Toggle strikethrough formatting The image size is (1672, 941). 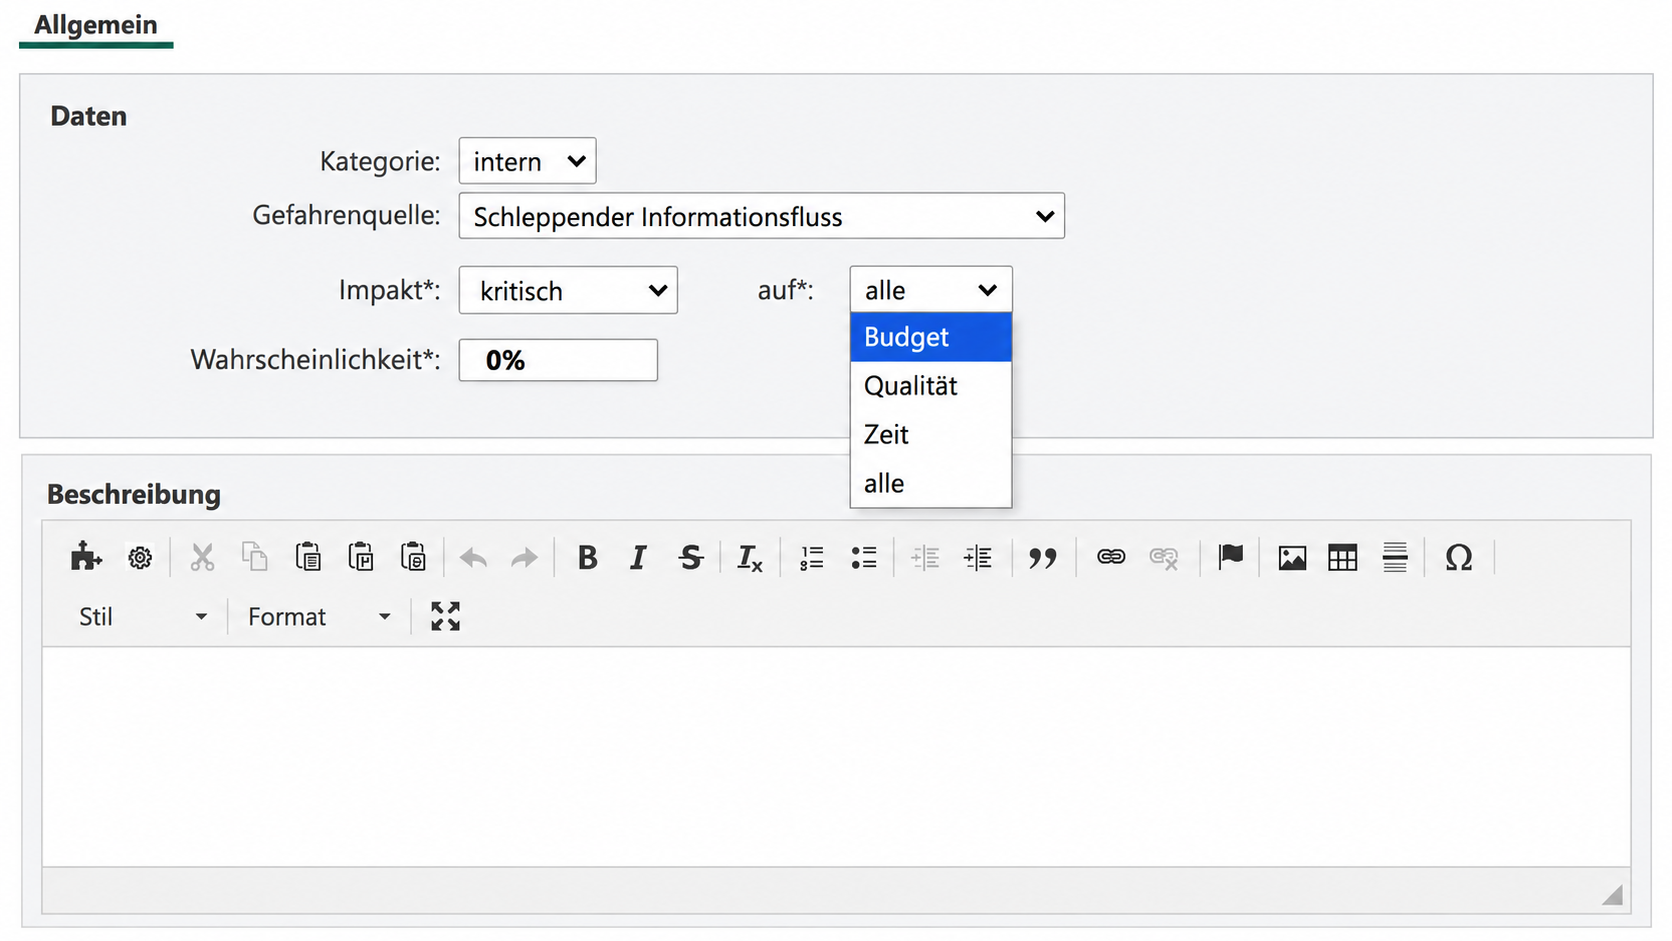tap(690, 557)
